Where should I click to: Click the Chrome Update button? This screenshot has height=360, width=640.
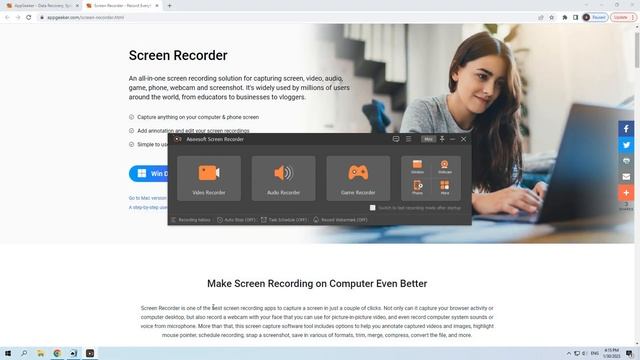point(623,18)
